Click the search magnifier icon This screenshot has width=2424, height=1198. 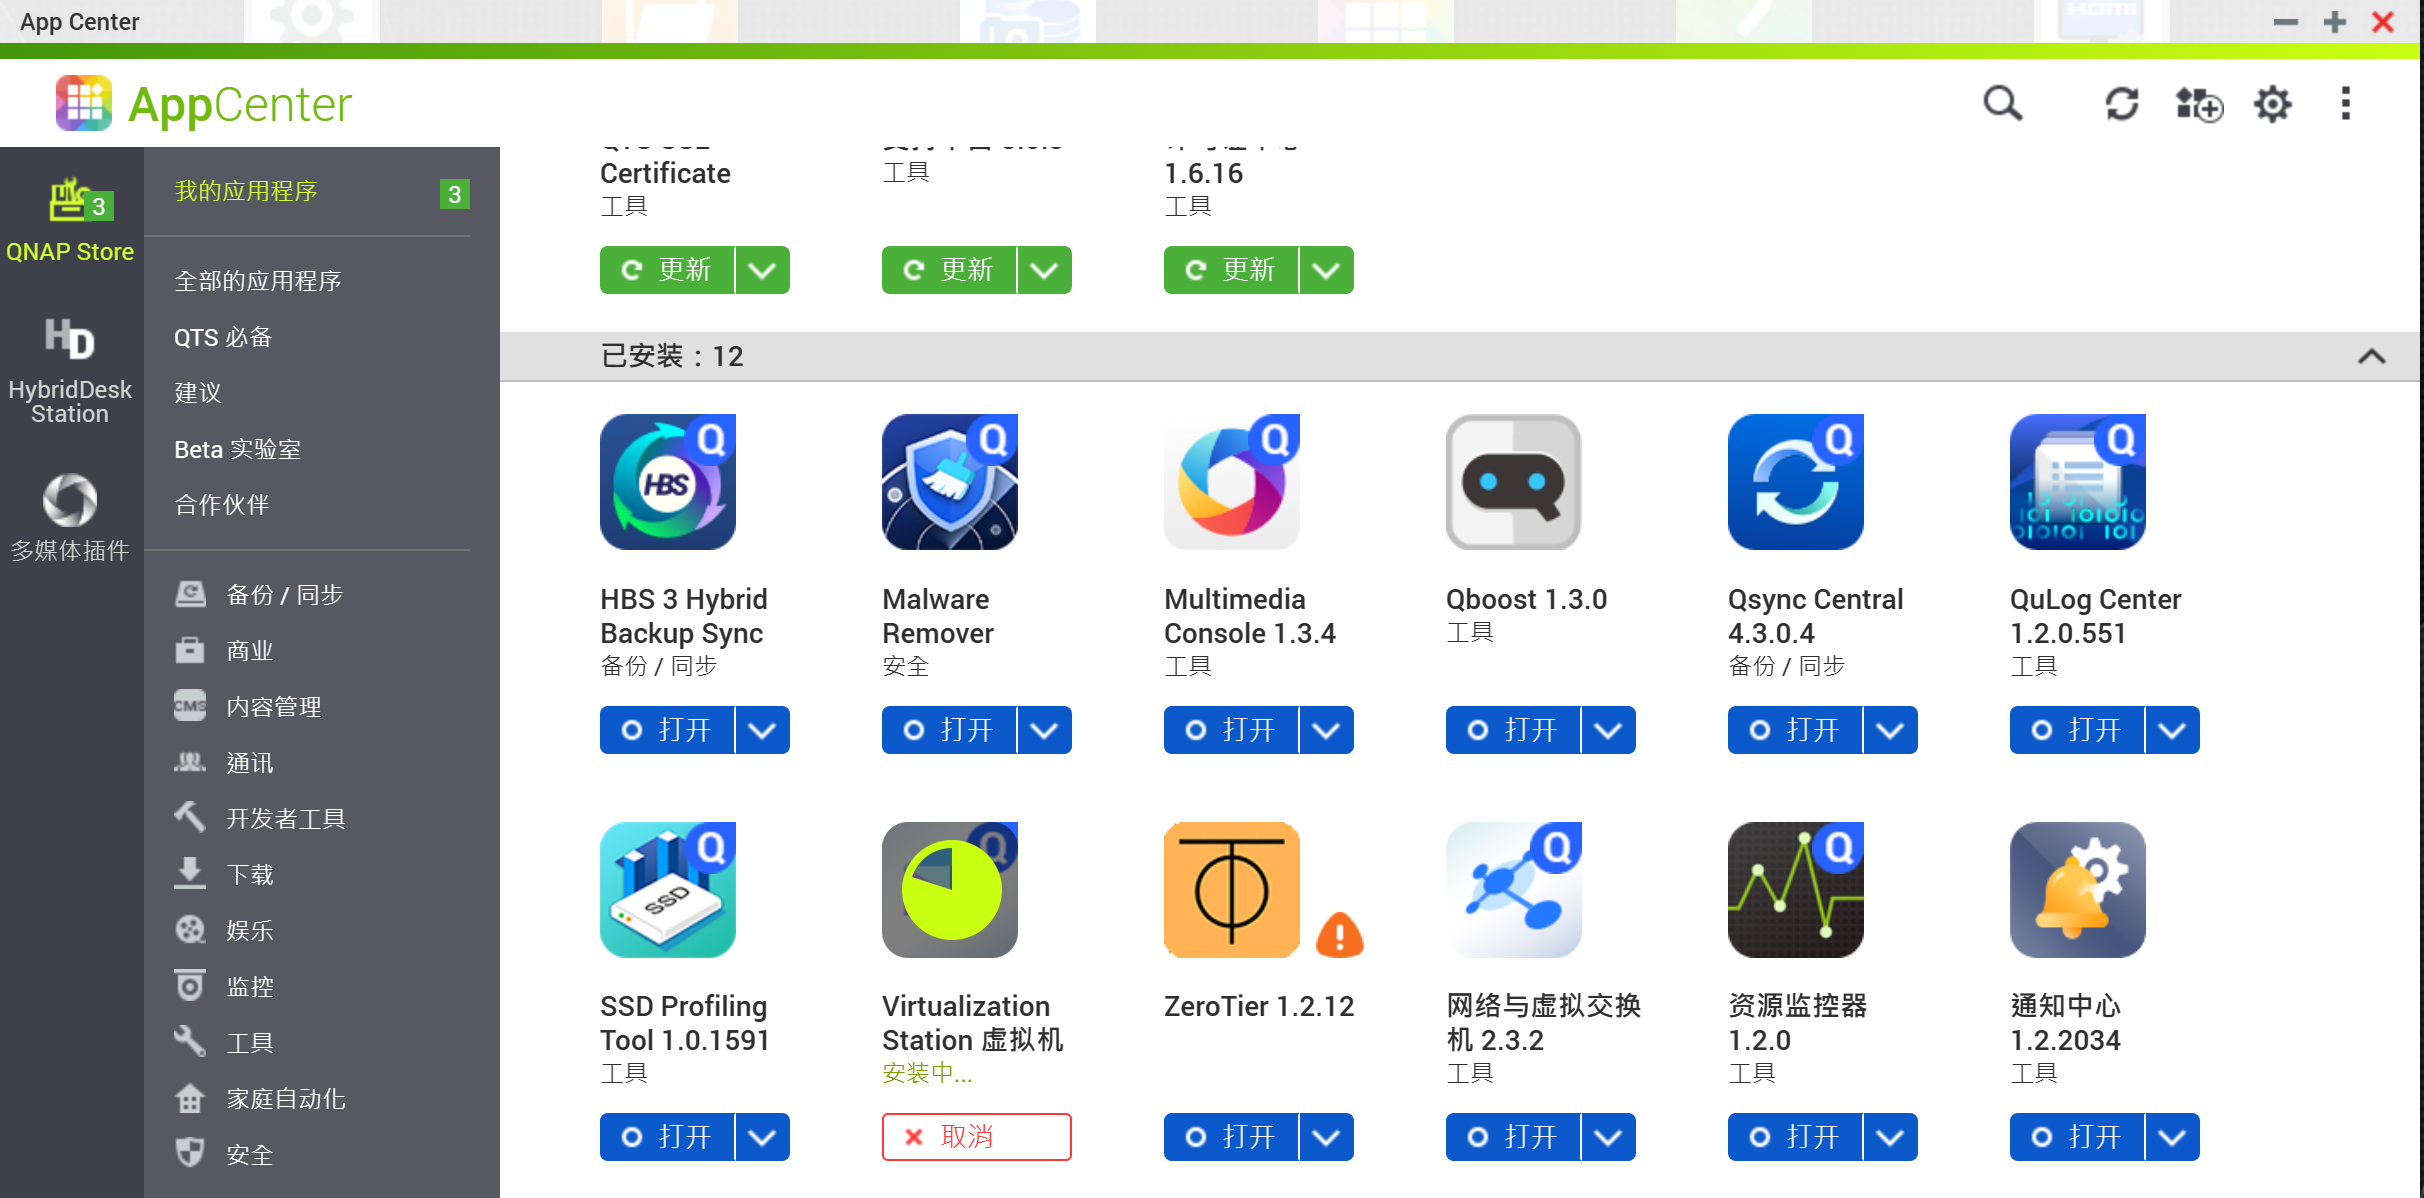pos(2003,103)
